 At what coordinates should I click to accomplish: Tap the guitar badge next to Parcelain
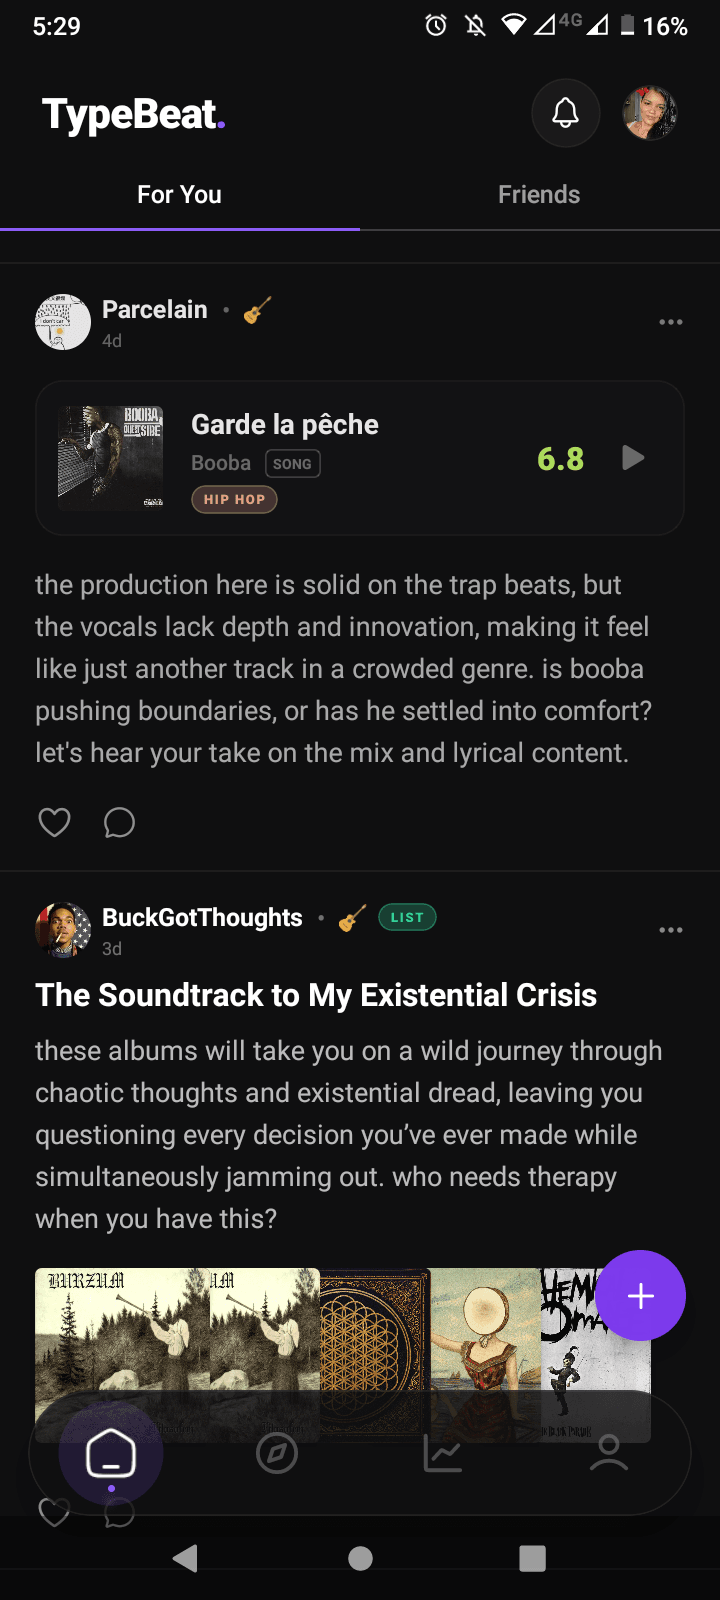tap(254, 311)
